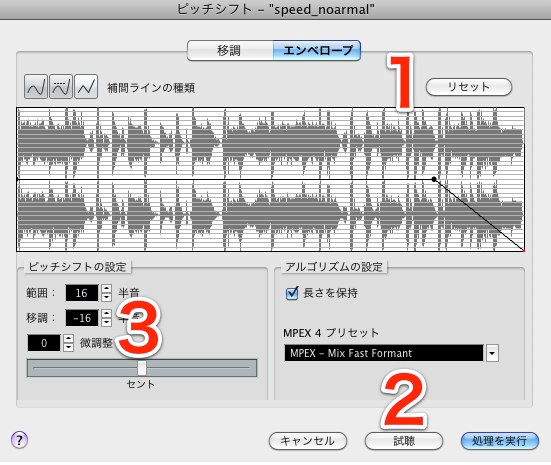
Task: Click the リセット button
Action: (x=468, y=87)
